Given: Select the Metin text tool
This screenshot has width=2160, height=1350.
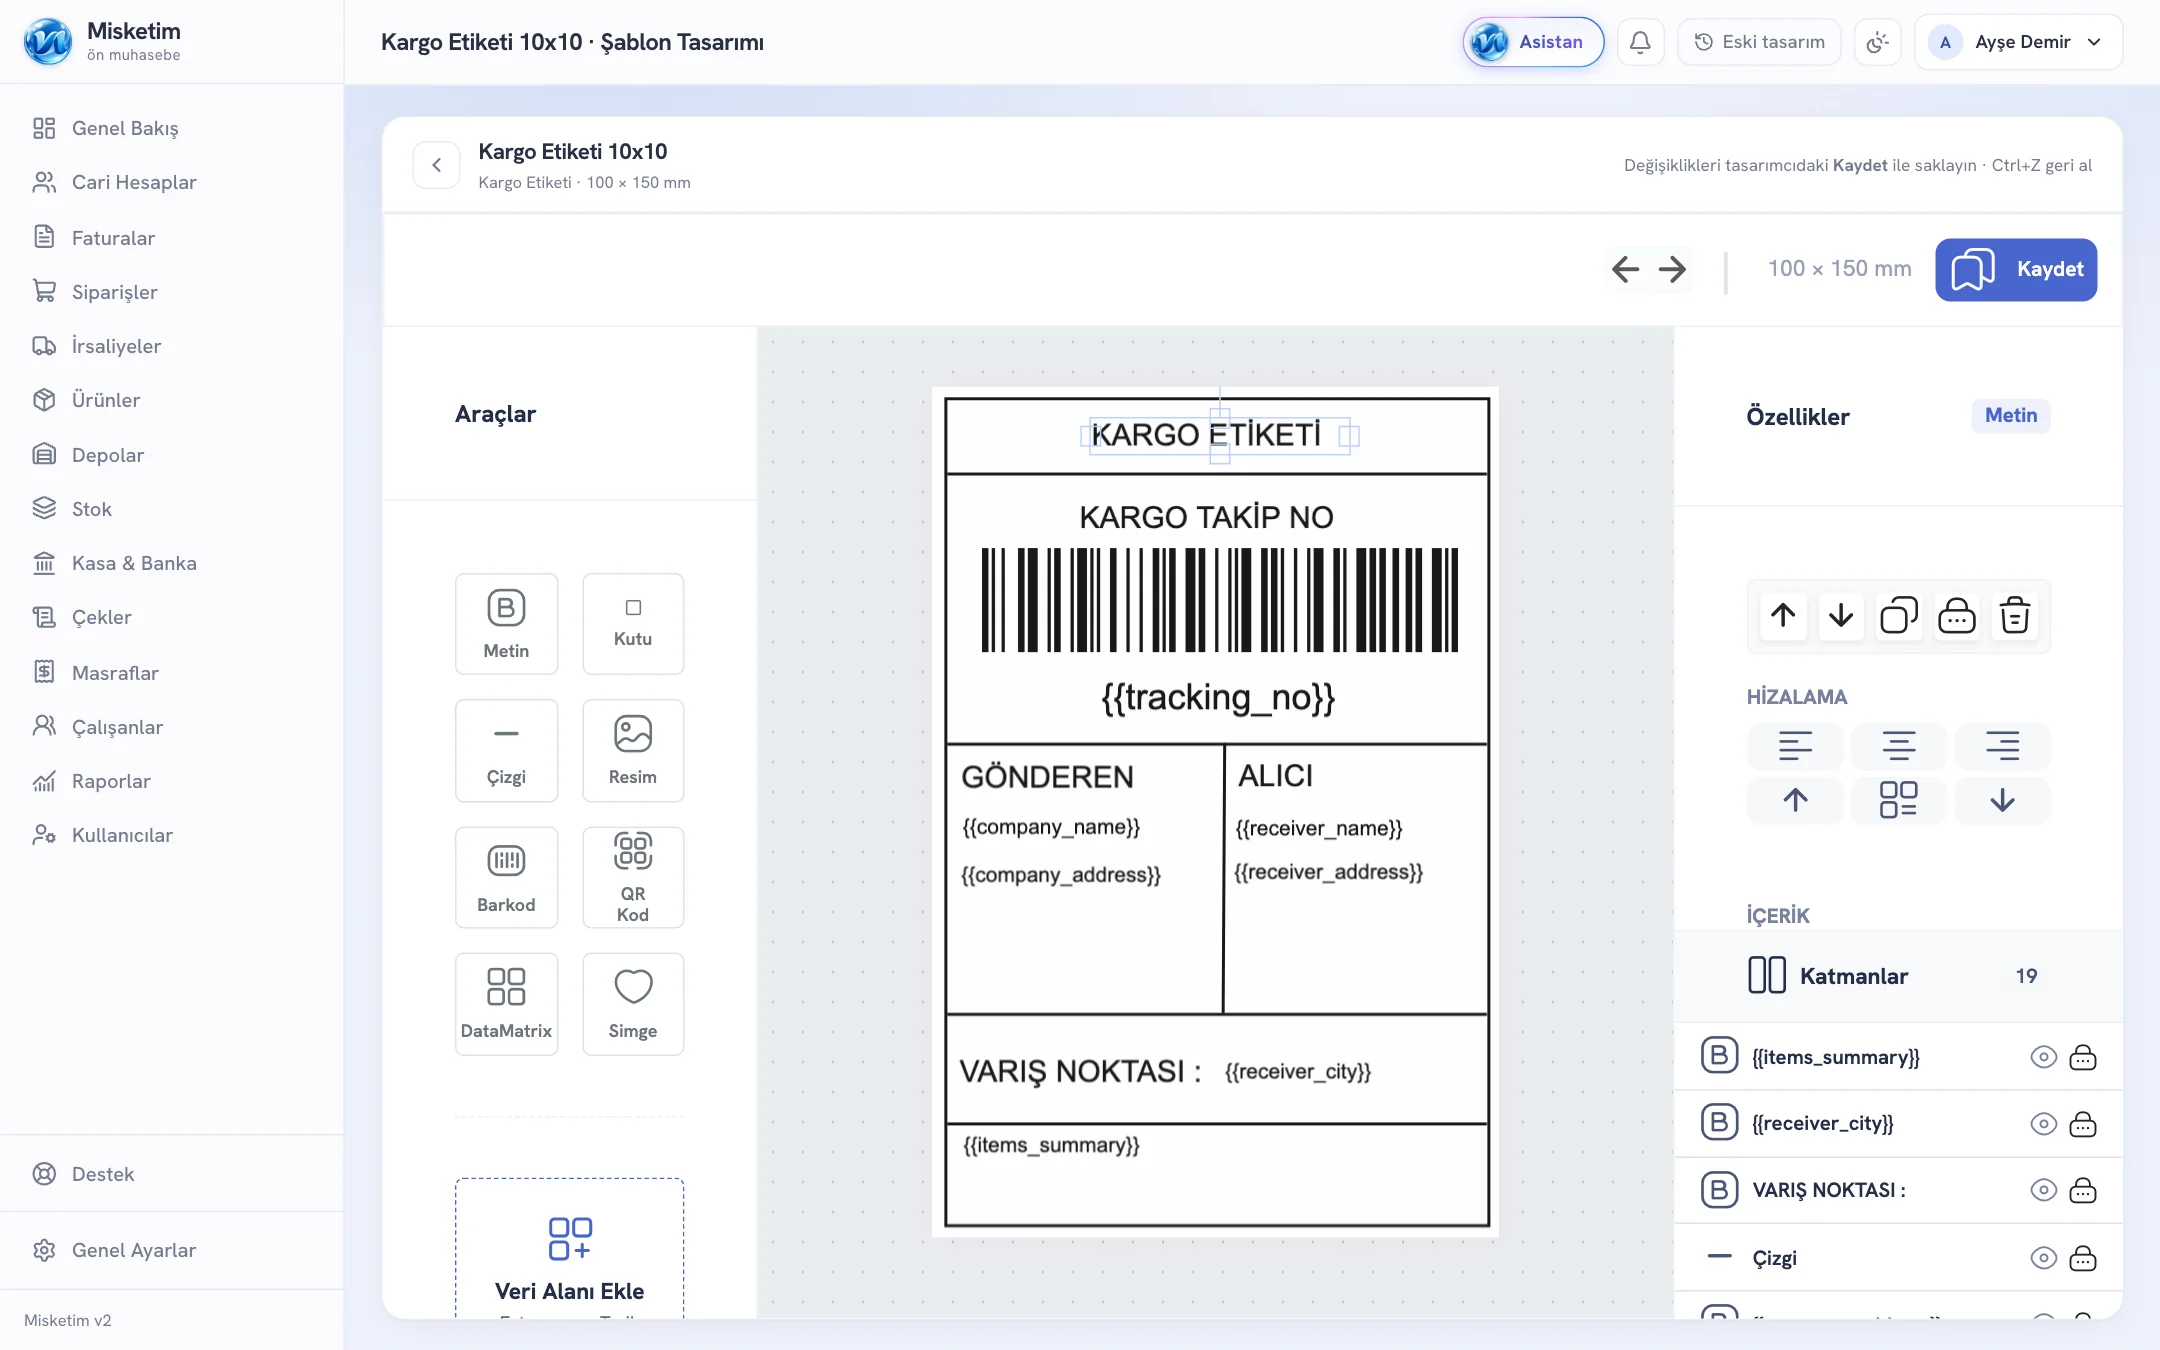Looking at the screenshot, I should pos(506,624).
